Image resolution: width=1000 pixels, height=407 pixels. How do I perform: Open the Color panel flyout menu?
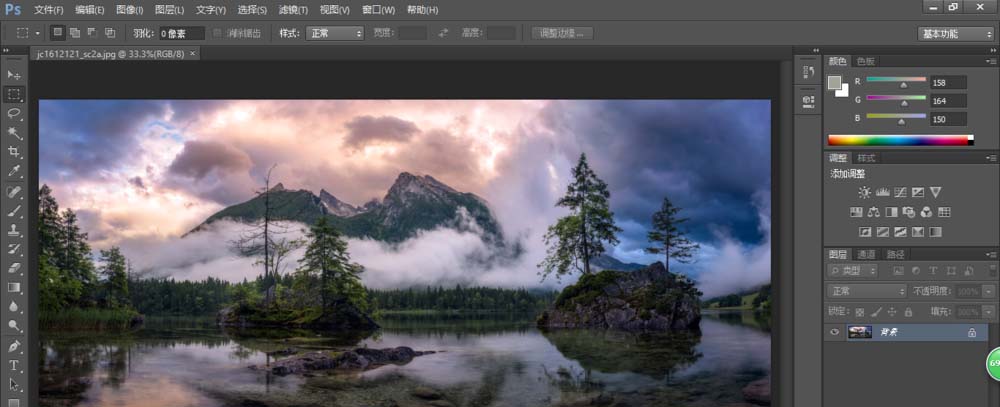990,61
